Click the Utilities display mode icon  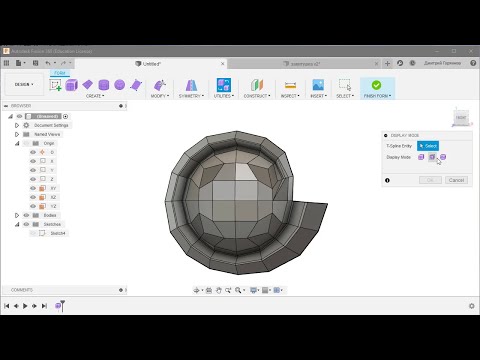(223, 85)
